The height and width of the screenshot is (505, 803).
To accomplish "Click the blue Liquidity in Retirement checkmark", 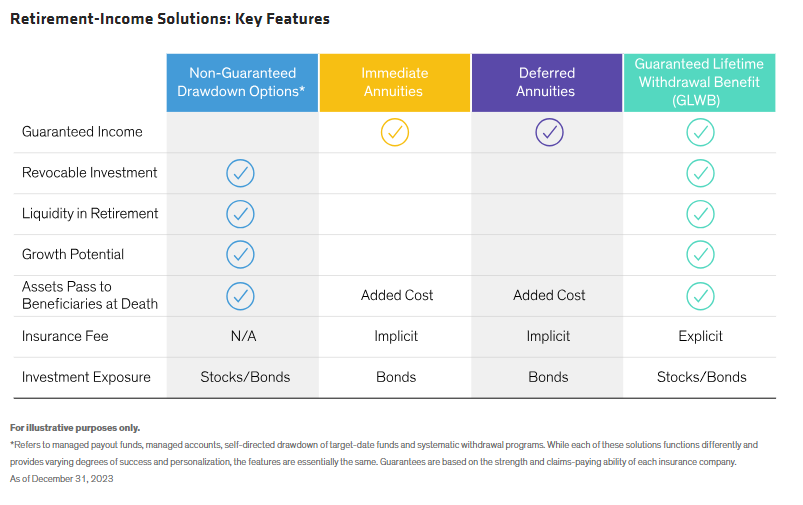I will point(240,214).
